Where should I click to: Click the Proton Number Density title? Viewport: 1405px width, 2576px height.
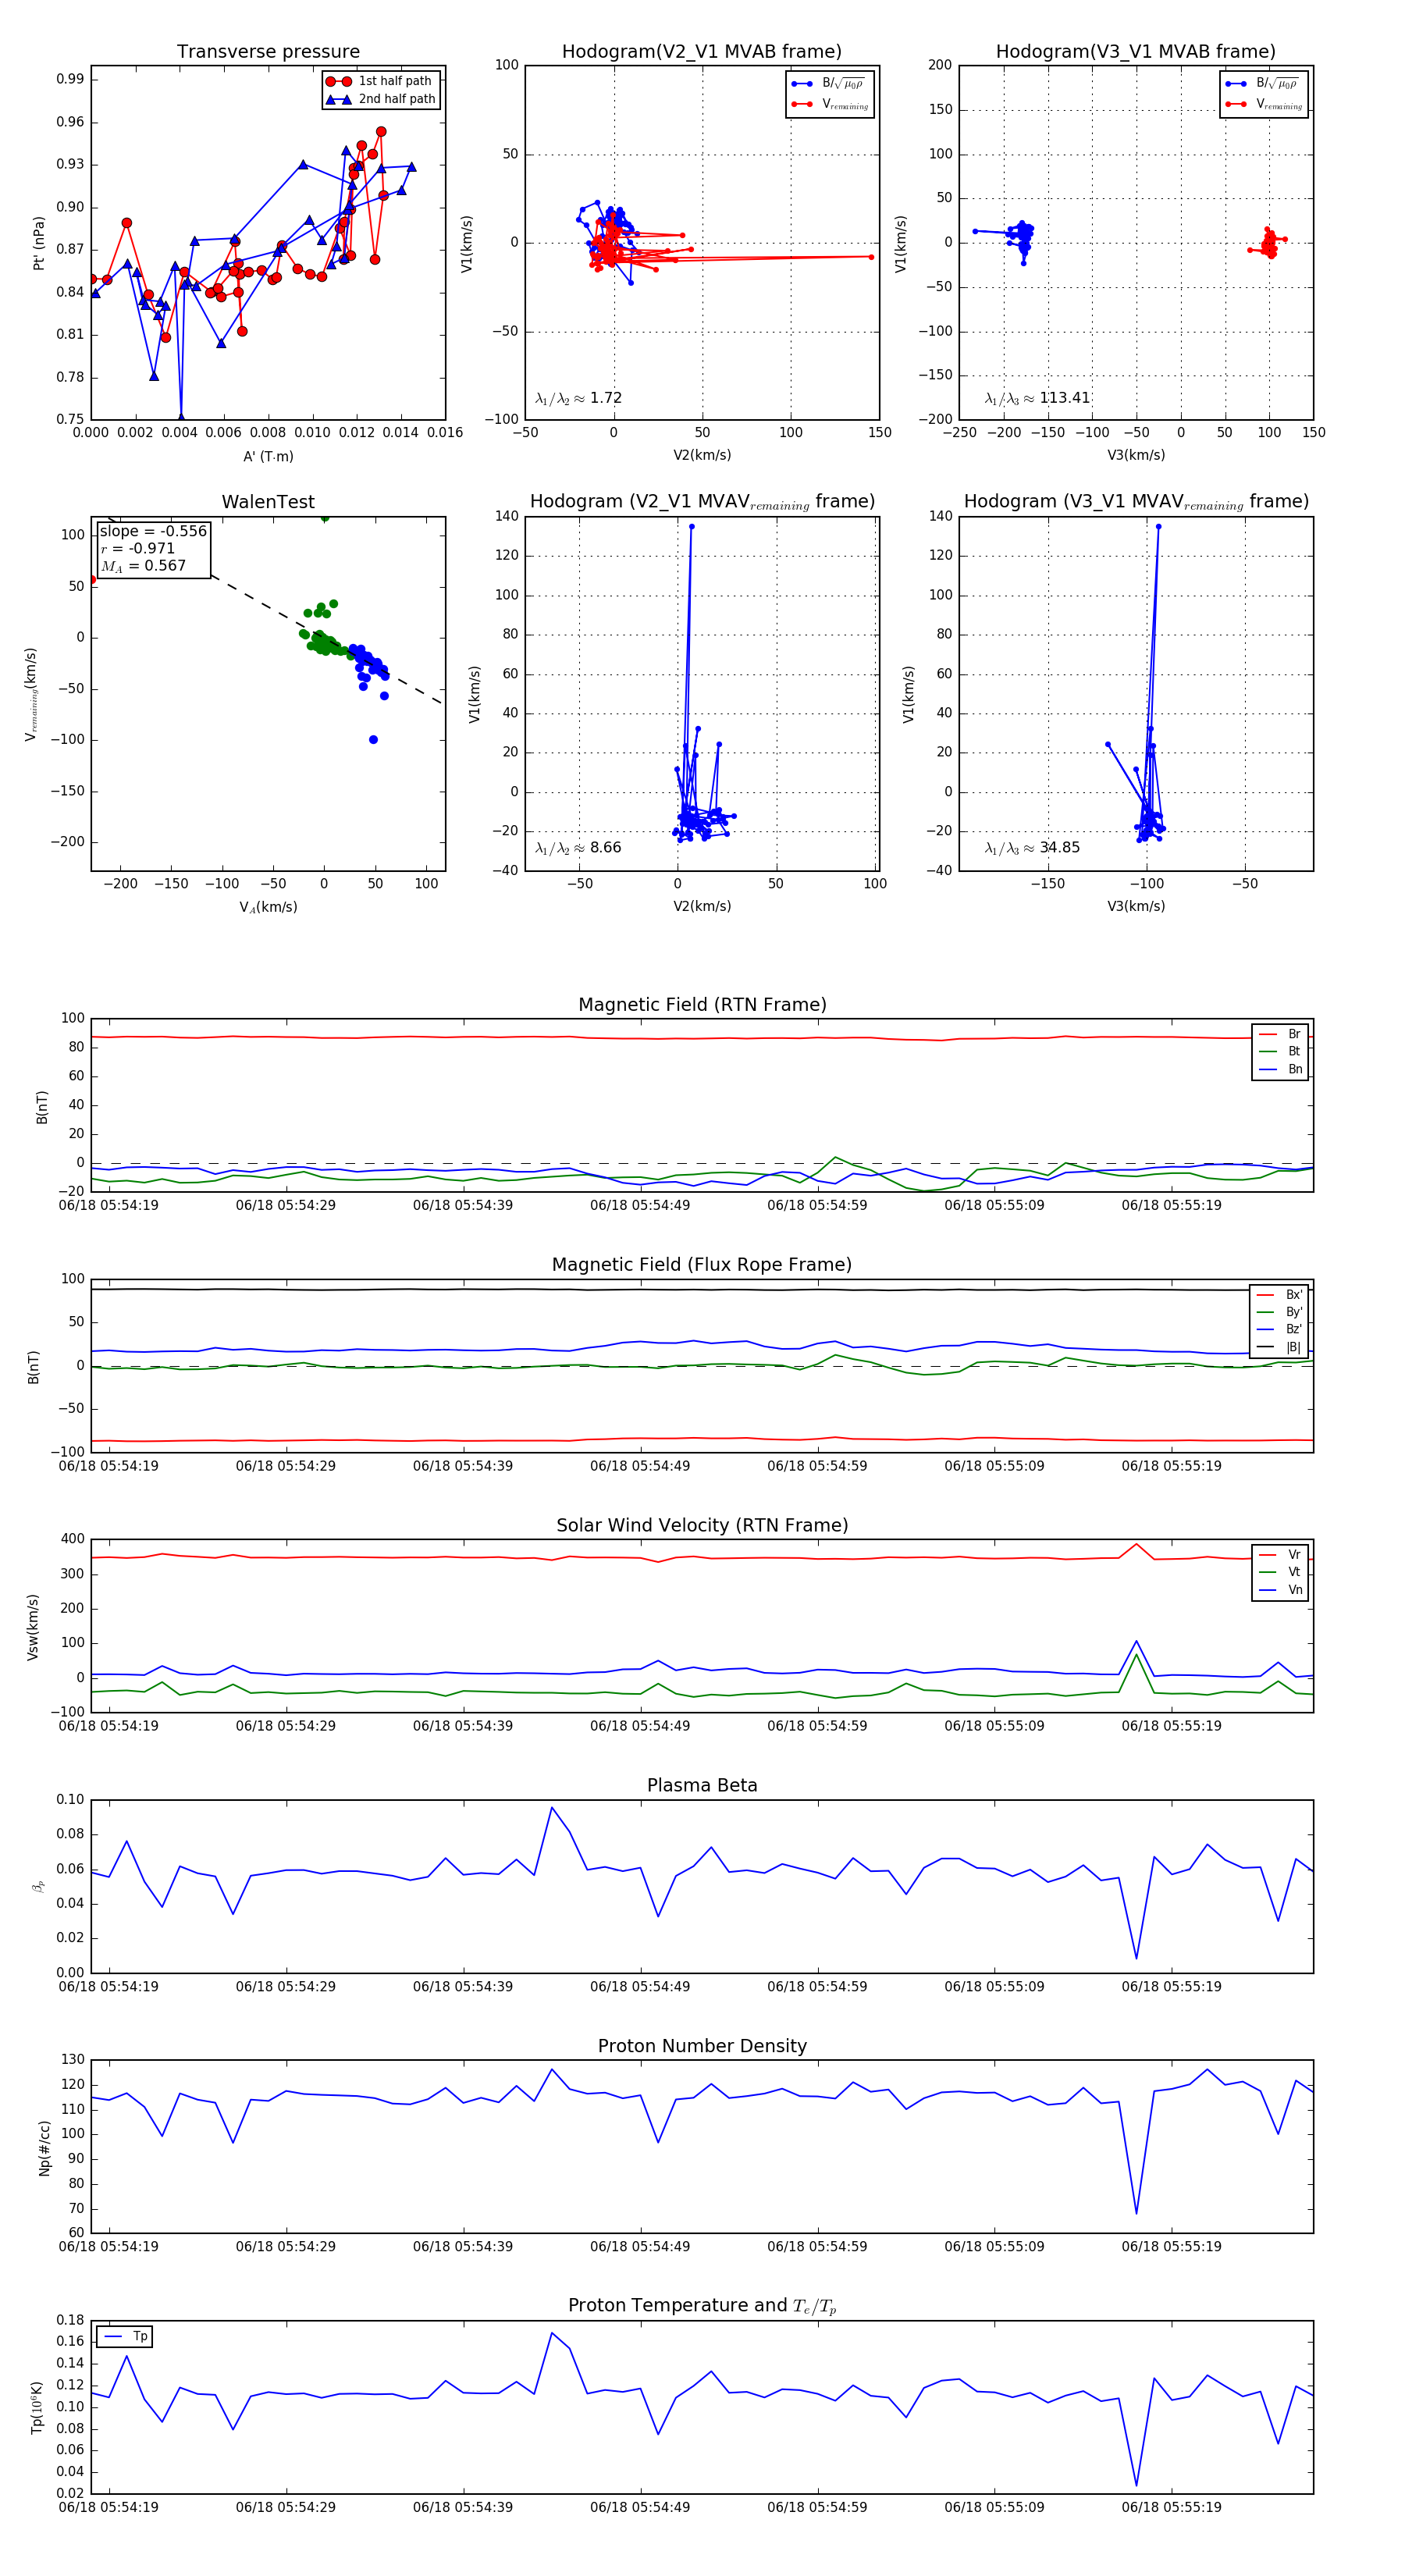click(702, 2046)
